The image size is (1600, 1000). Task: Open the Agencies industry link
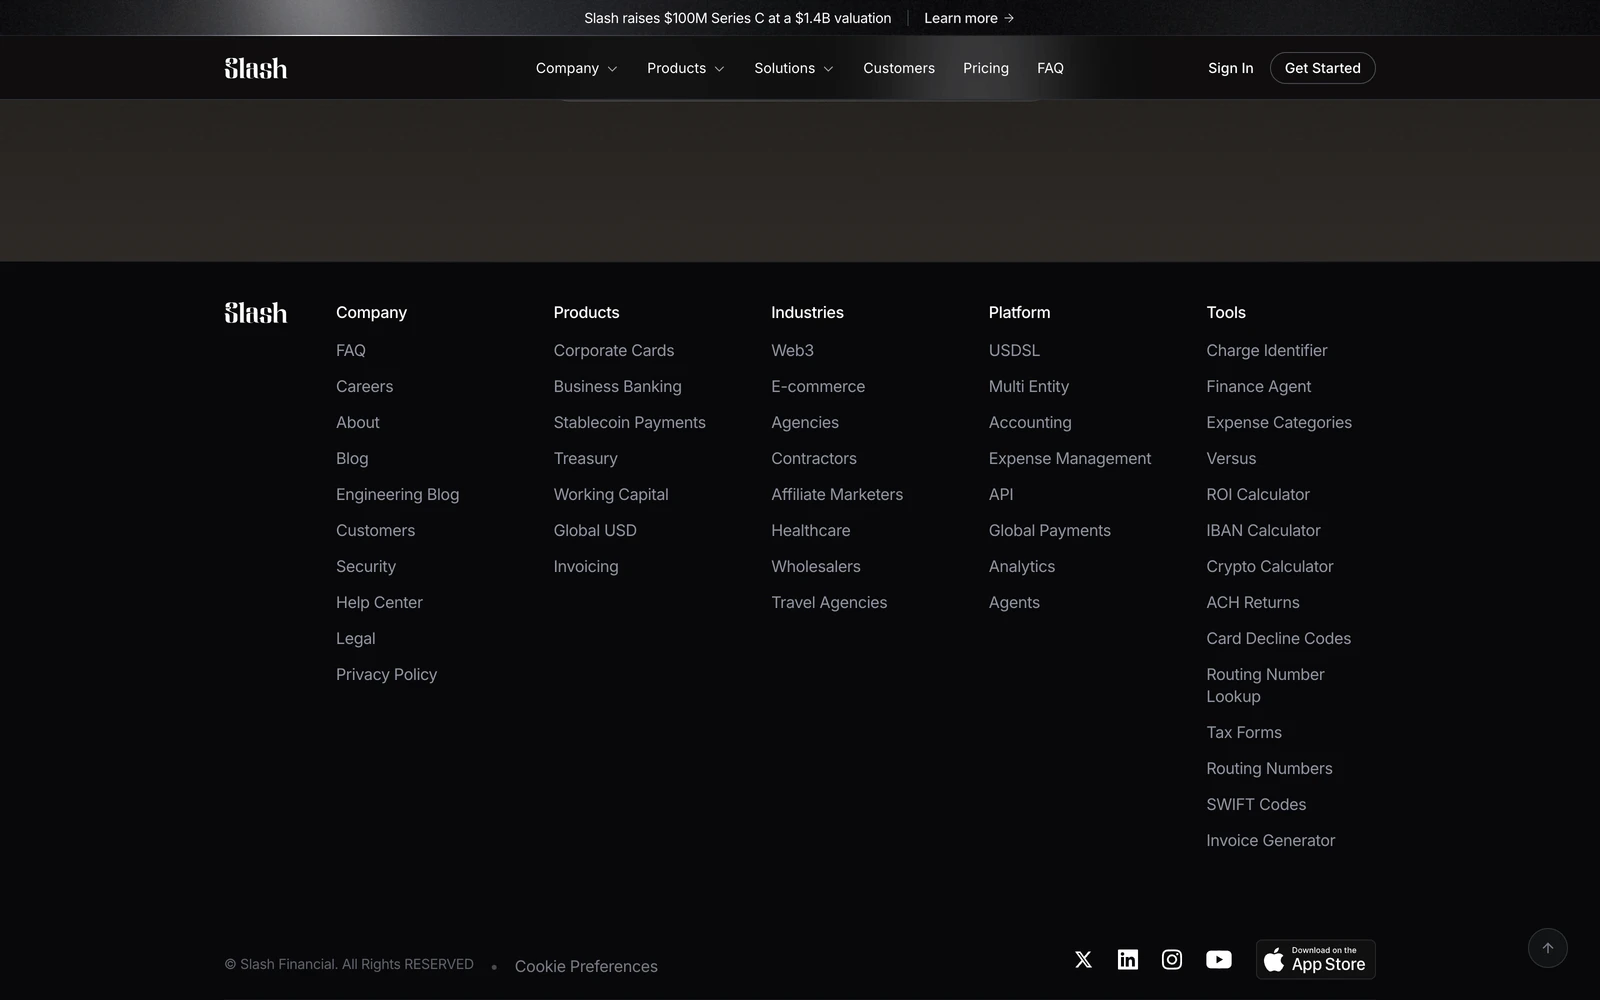click(x=805, y=422)
